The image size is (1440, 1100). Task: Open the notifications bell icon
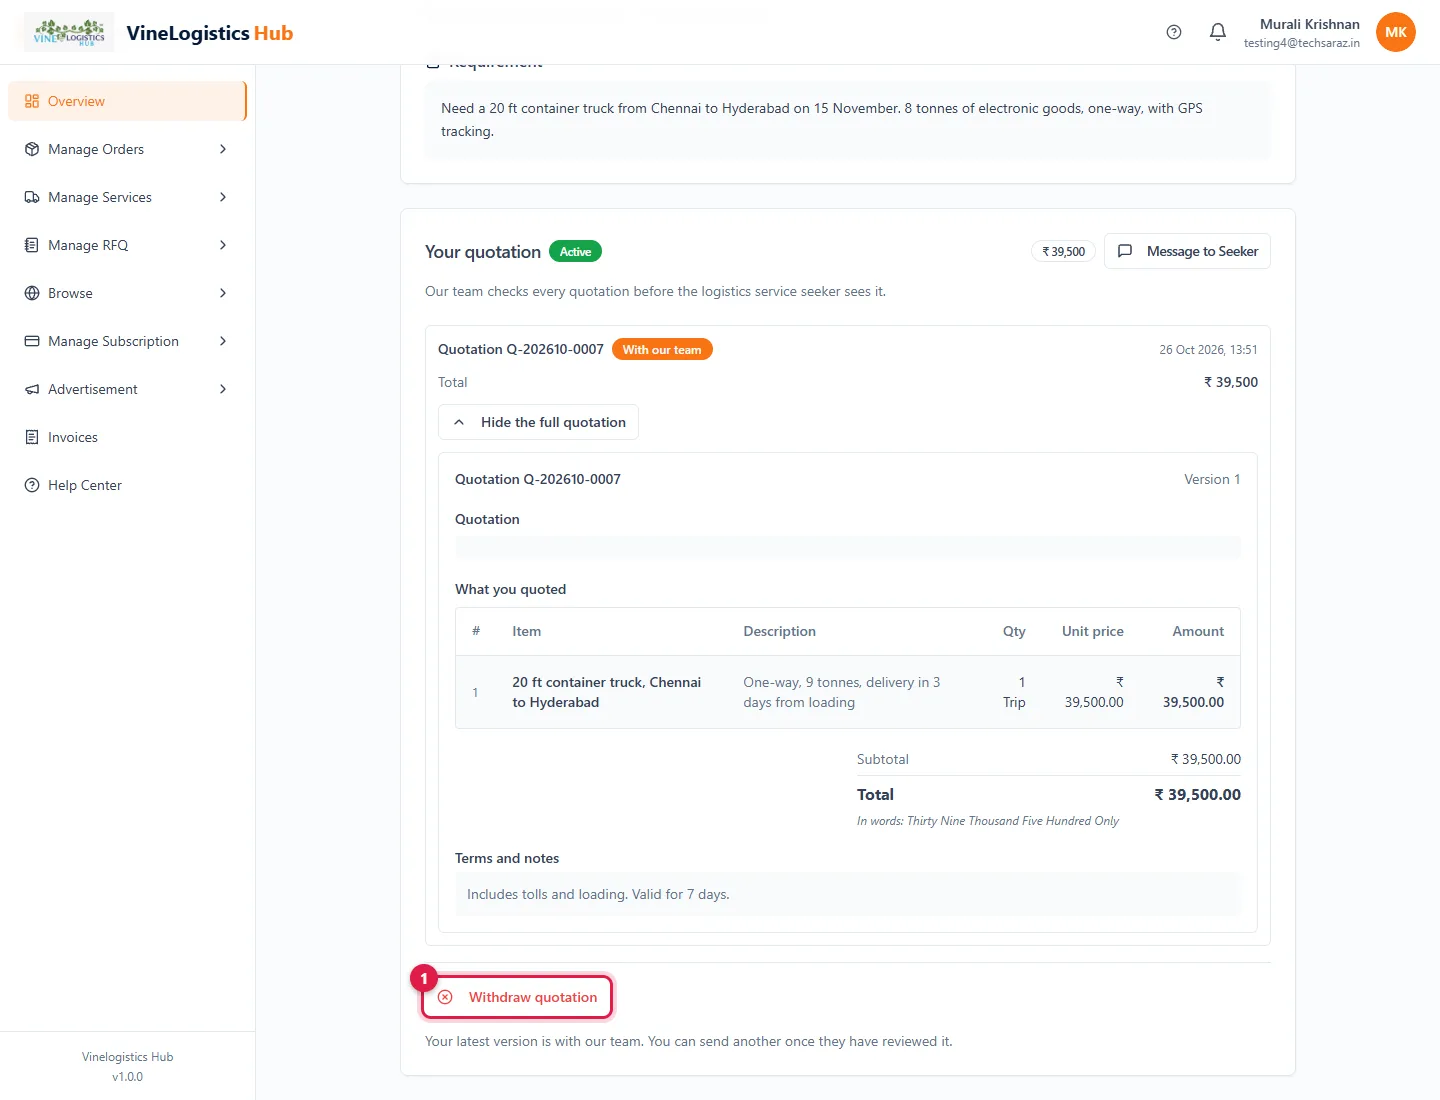tap(1218, 32)
